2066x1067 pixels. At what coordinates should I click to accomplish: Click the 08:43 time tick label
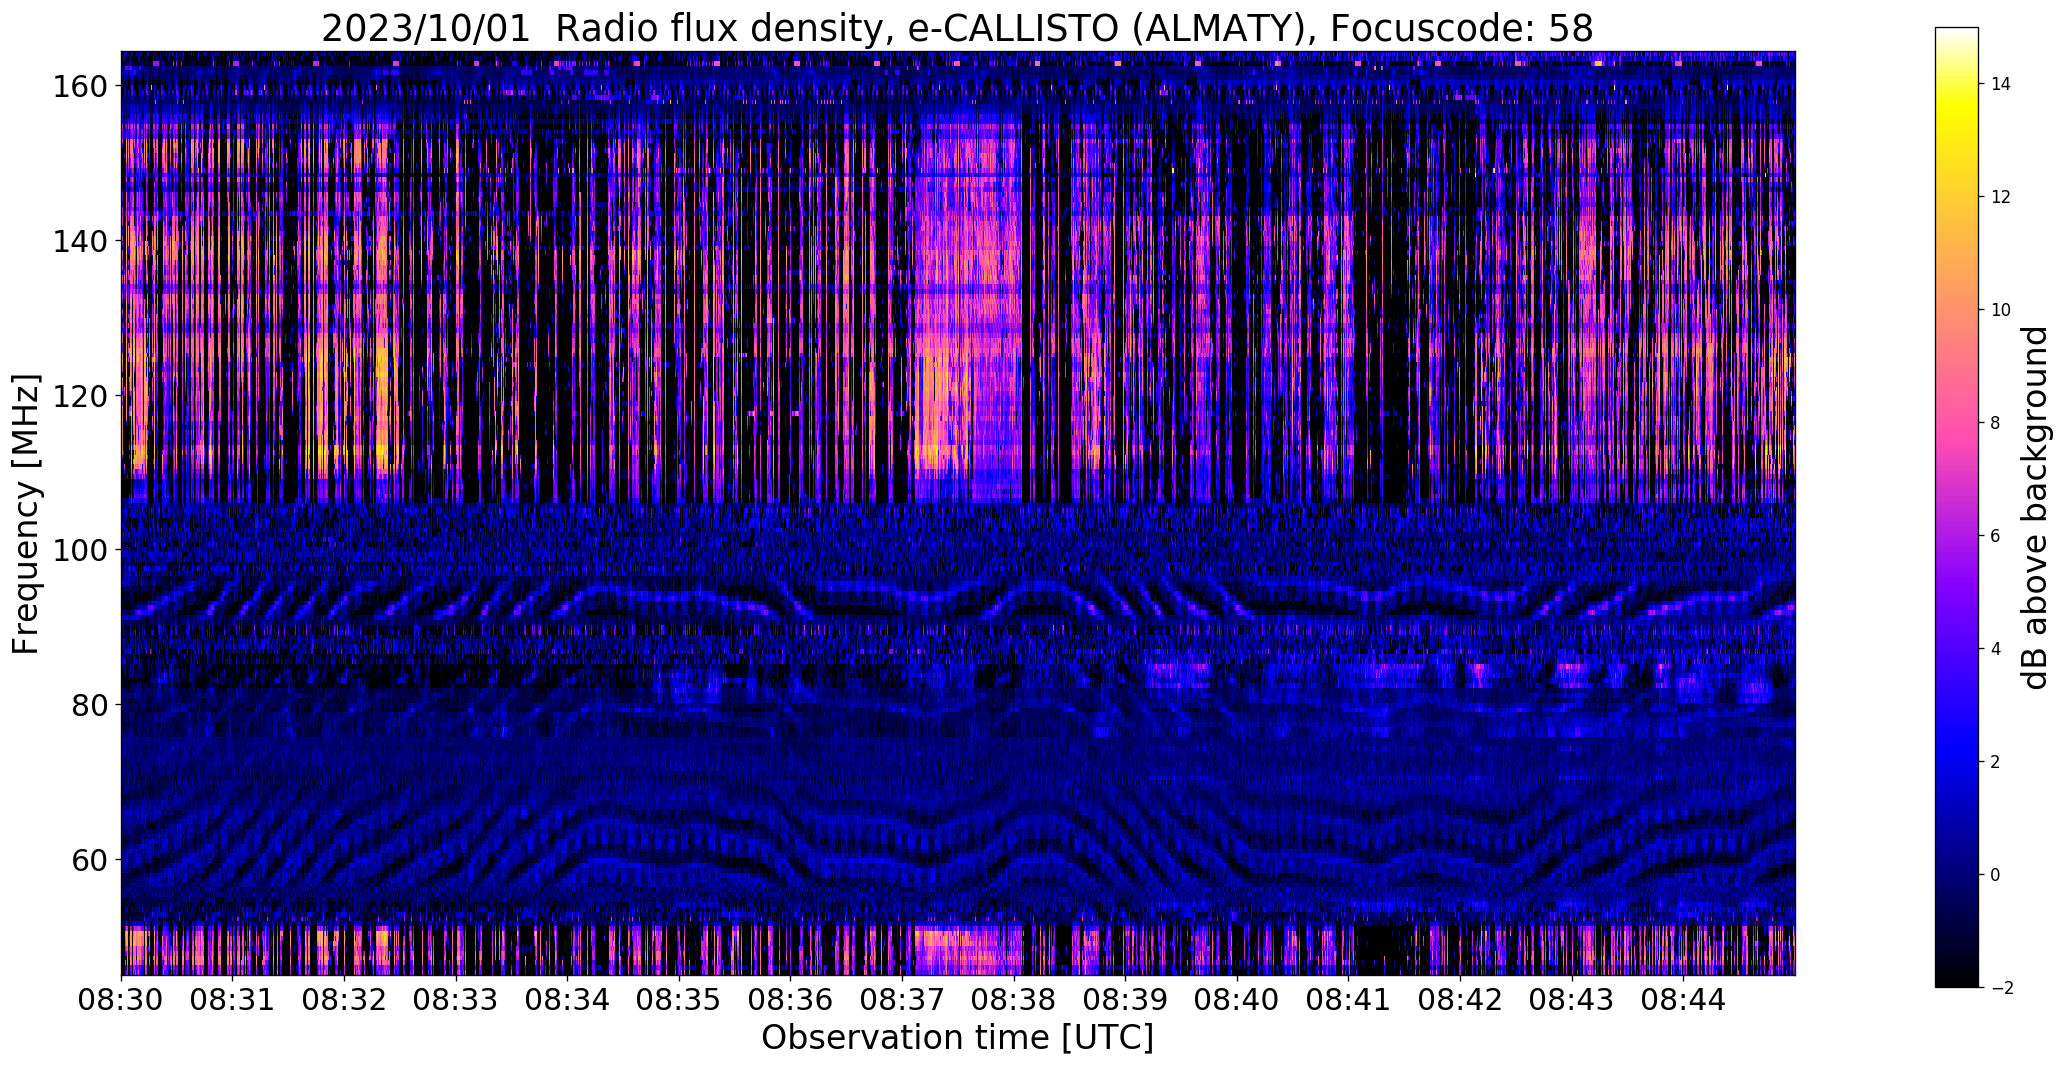[1572, 1000]
